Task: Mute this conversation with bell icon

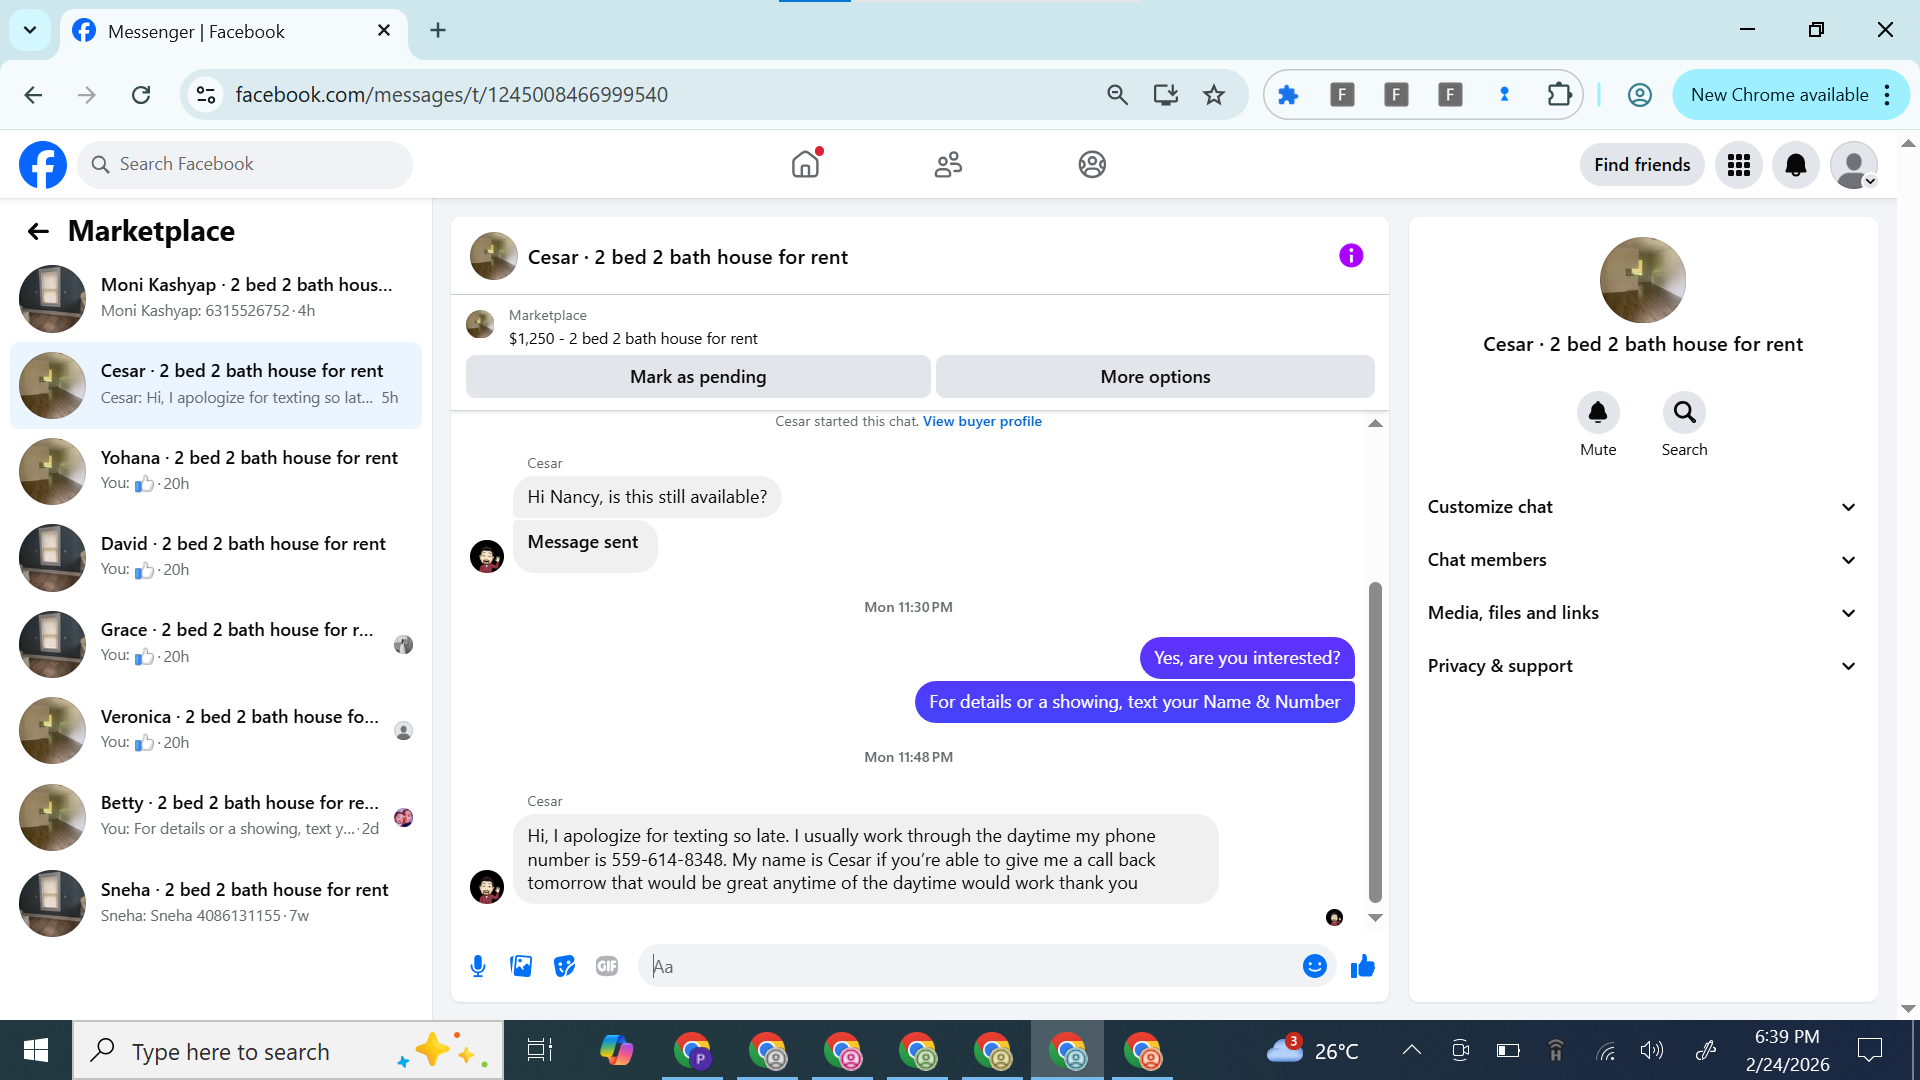Action: 1597,412
